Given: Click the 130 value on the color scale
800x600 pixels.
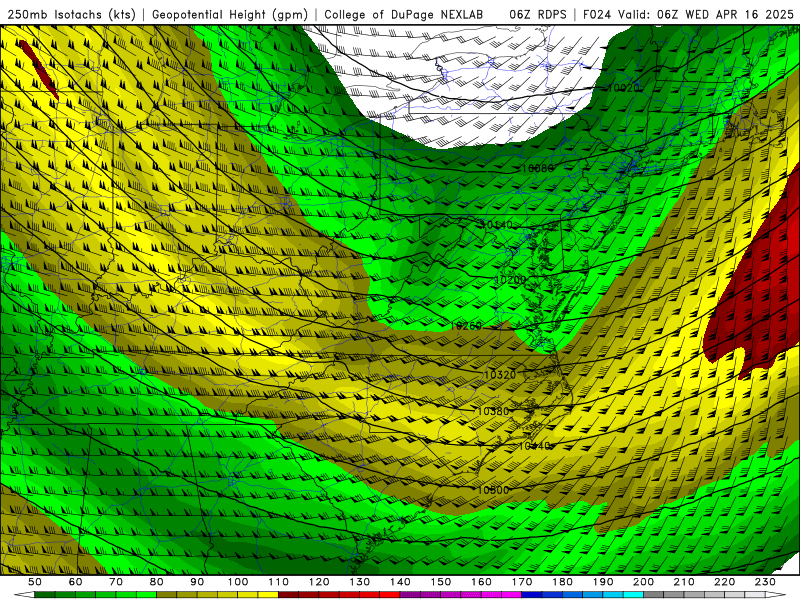Looking at the screenshot, I should (x=359, y=582).
